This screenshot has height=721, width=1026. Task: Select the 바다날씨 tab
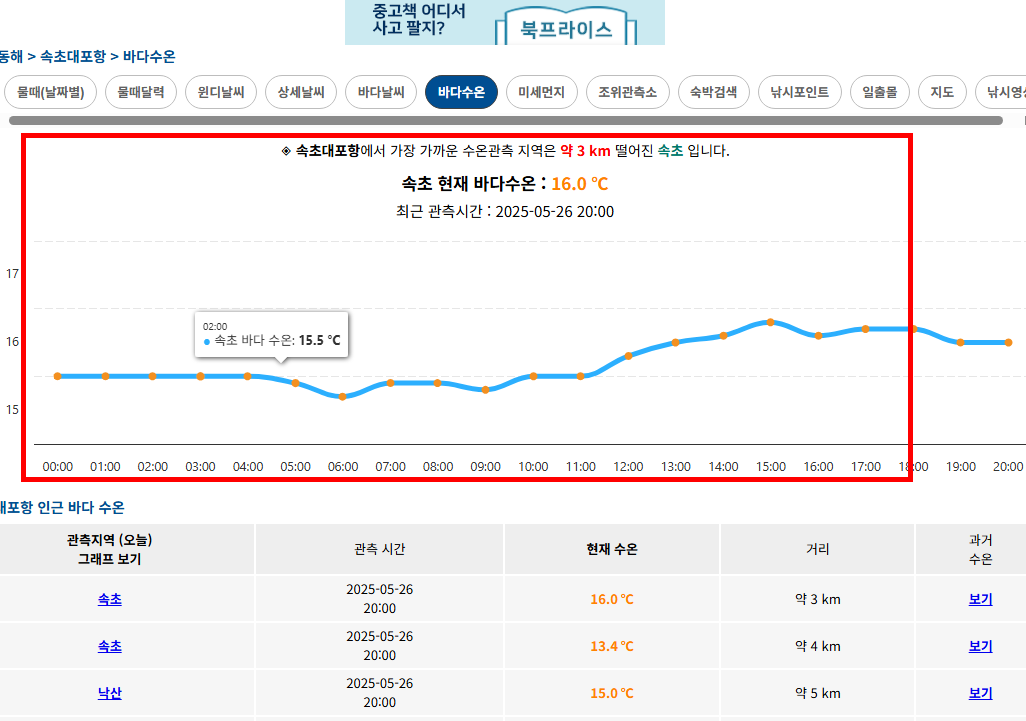[381, 92]
